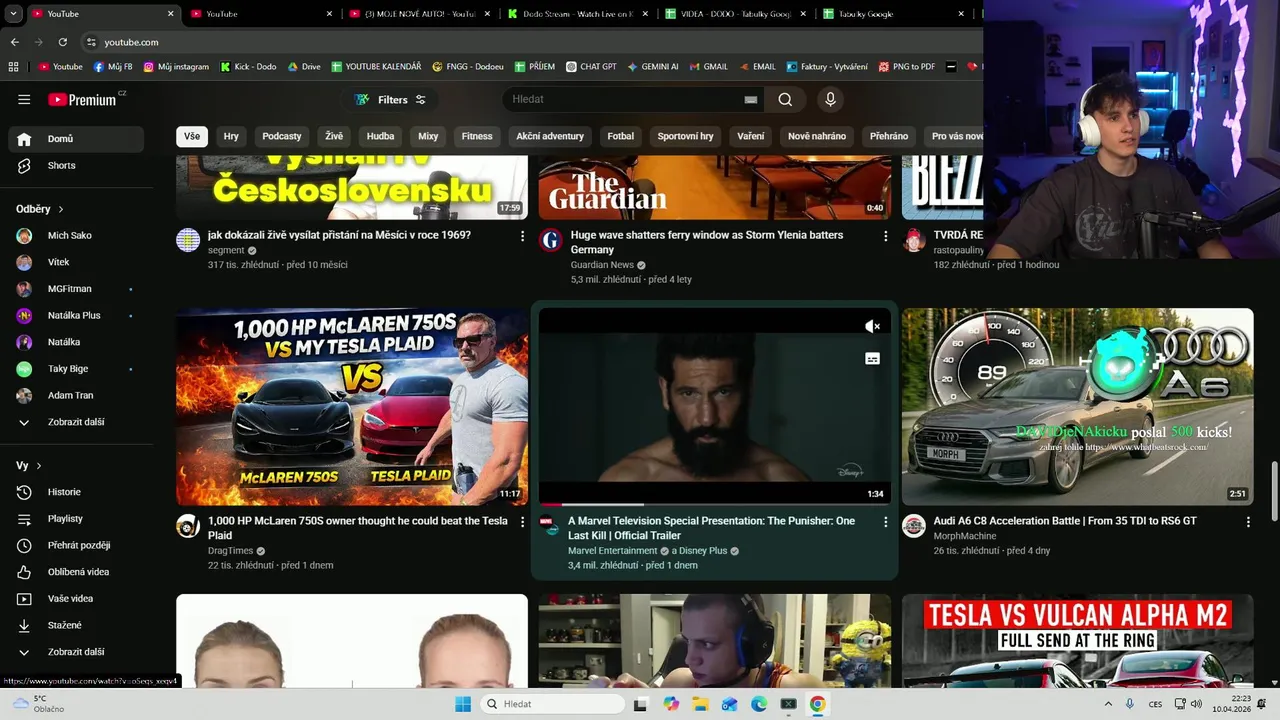Open the CHAT GPT bookmark
The image size is (1280, 720).
(x=591, y=67)
